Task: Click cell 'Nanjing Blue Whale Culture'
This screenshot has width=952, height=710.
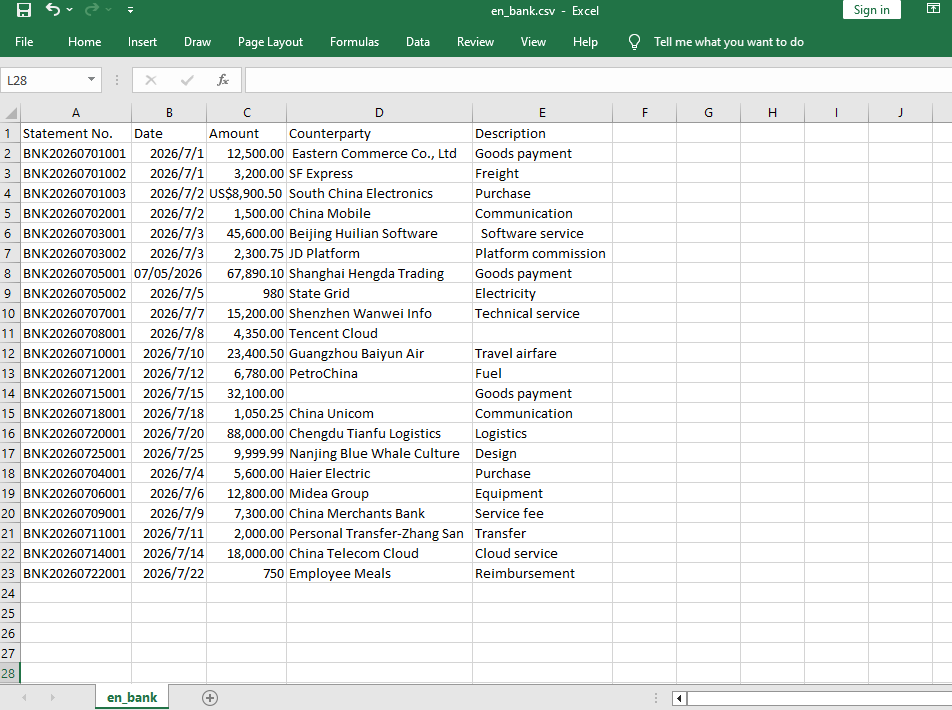Action: 379,454
